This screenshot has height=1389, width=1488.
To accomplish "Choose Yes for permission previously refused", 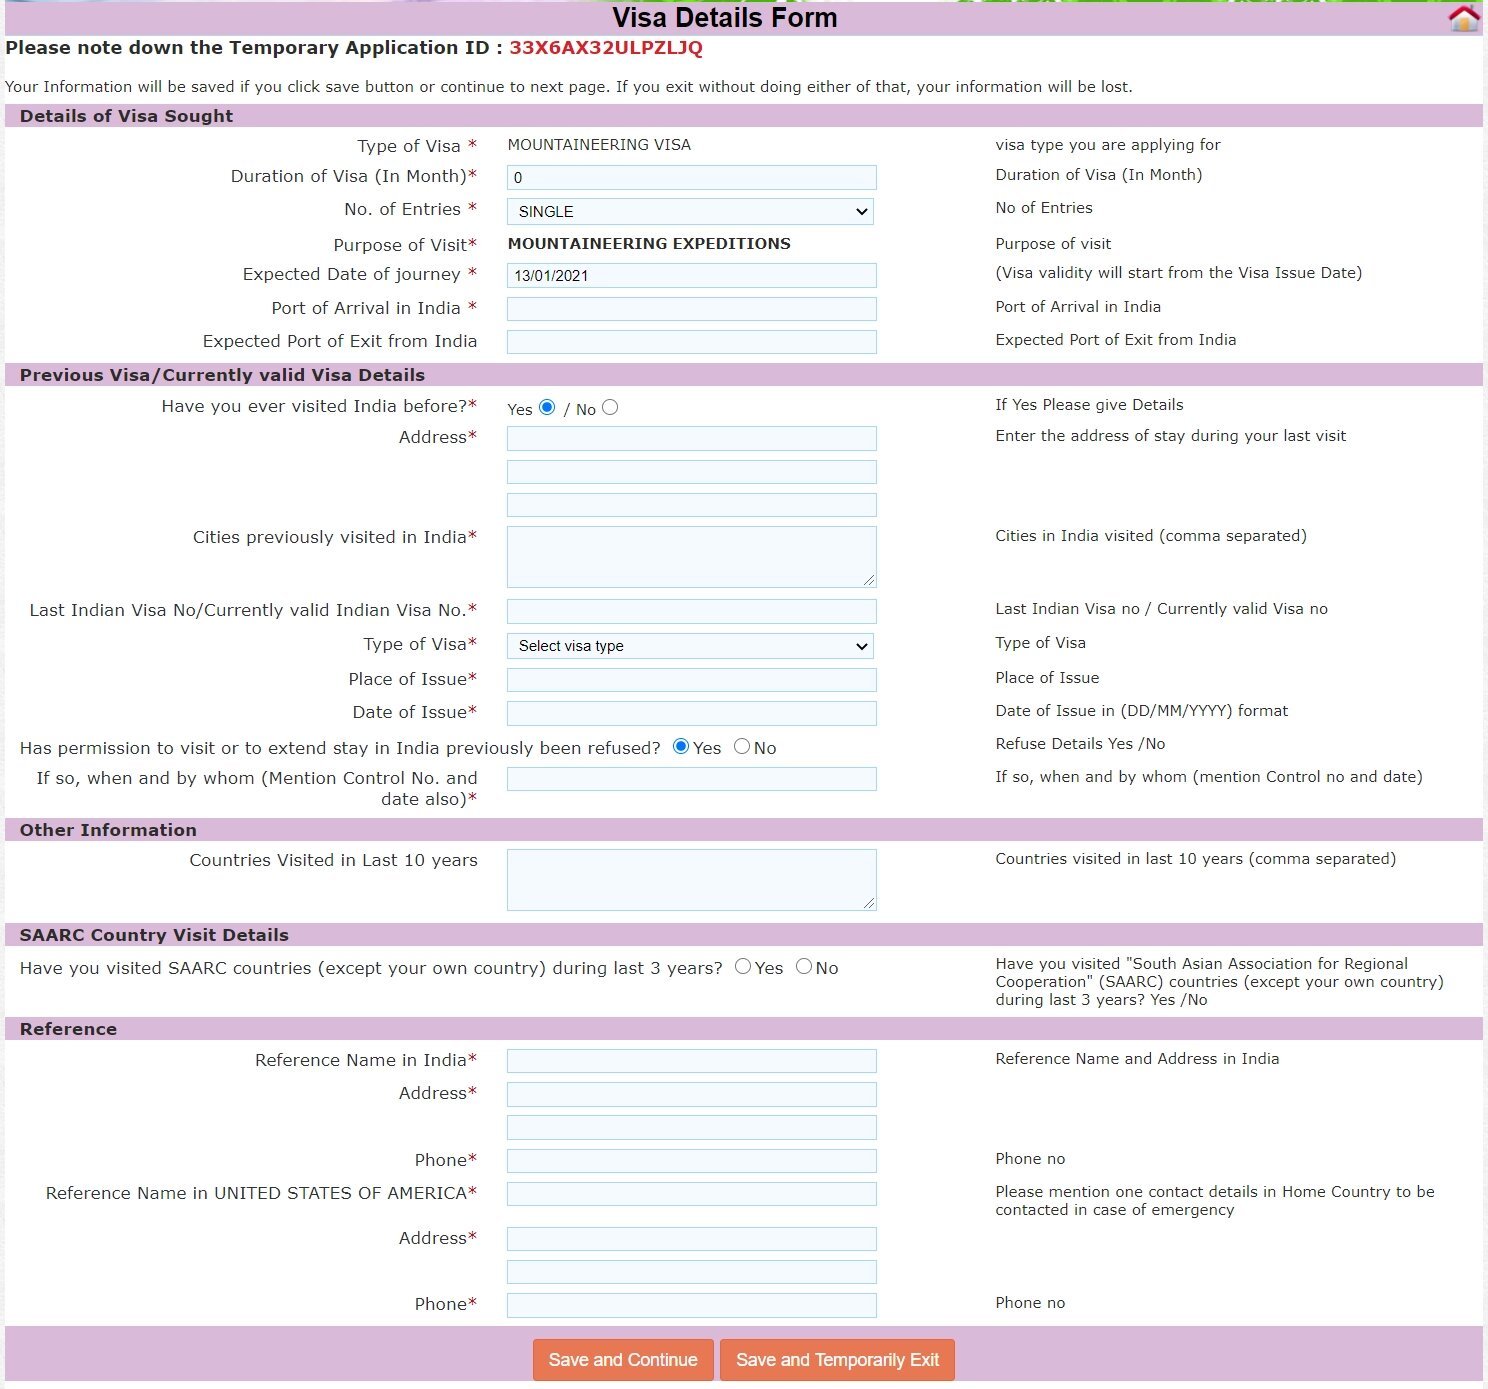I will point(681,746).
